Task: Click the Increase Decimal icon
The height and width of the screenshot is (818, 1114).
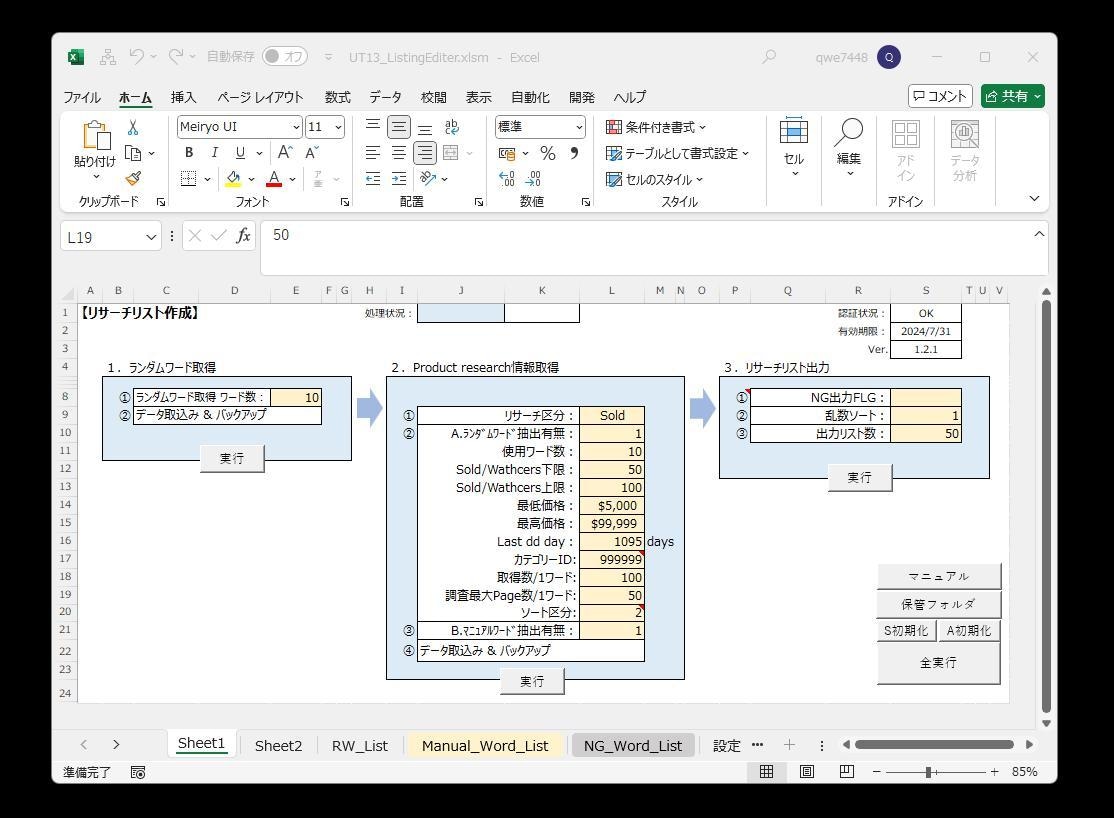Action: pos(507,178)
